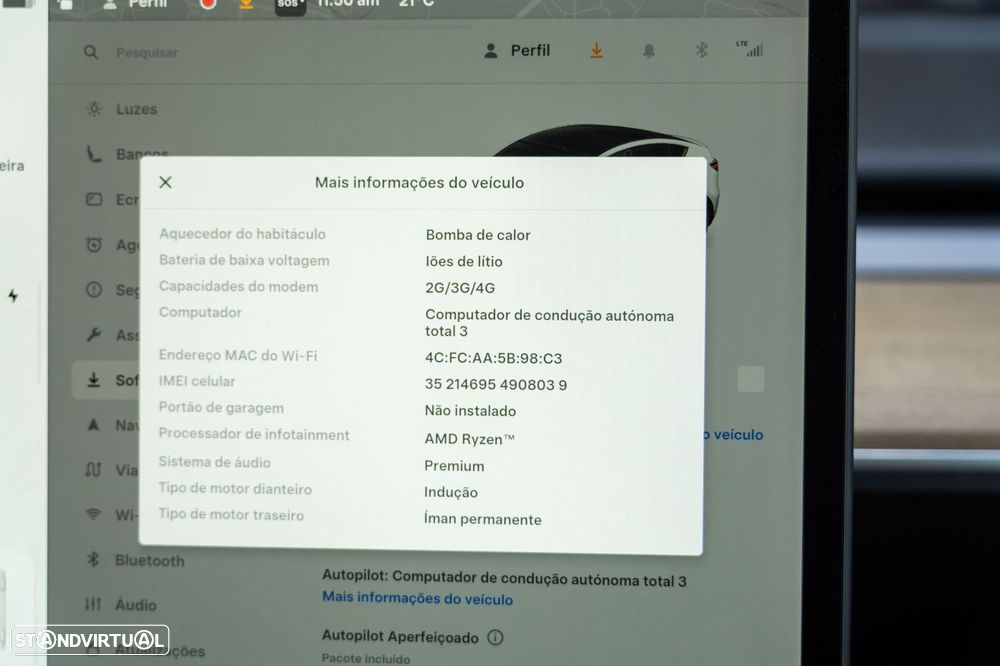
Task: Select the audio sliders icon
Action: (x=93, y=603)
